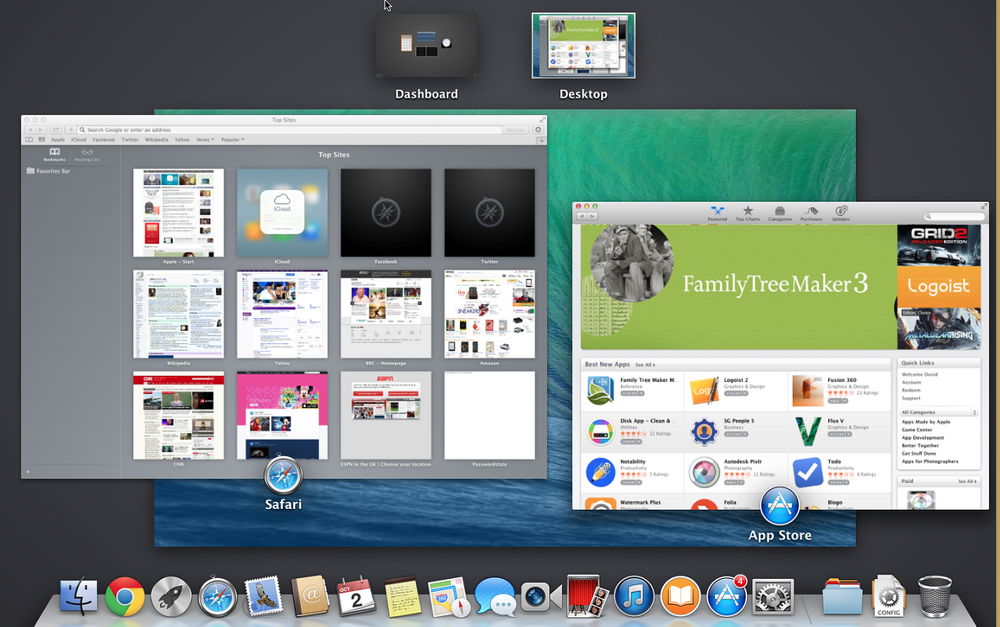Click the App Store search field

click(x=953, y=216)
